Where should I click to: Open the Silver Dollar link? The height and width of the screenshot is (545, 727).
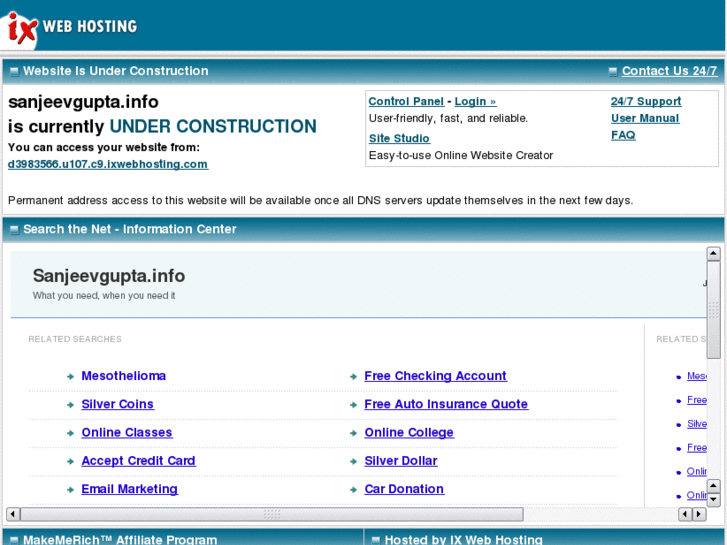401,461
